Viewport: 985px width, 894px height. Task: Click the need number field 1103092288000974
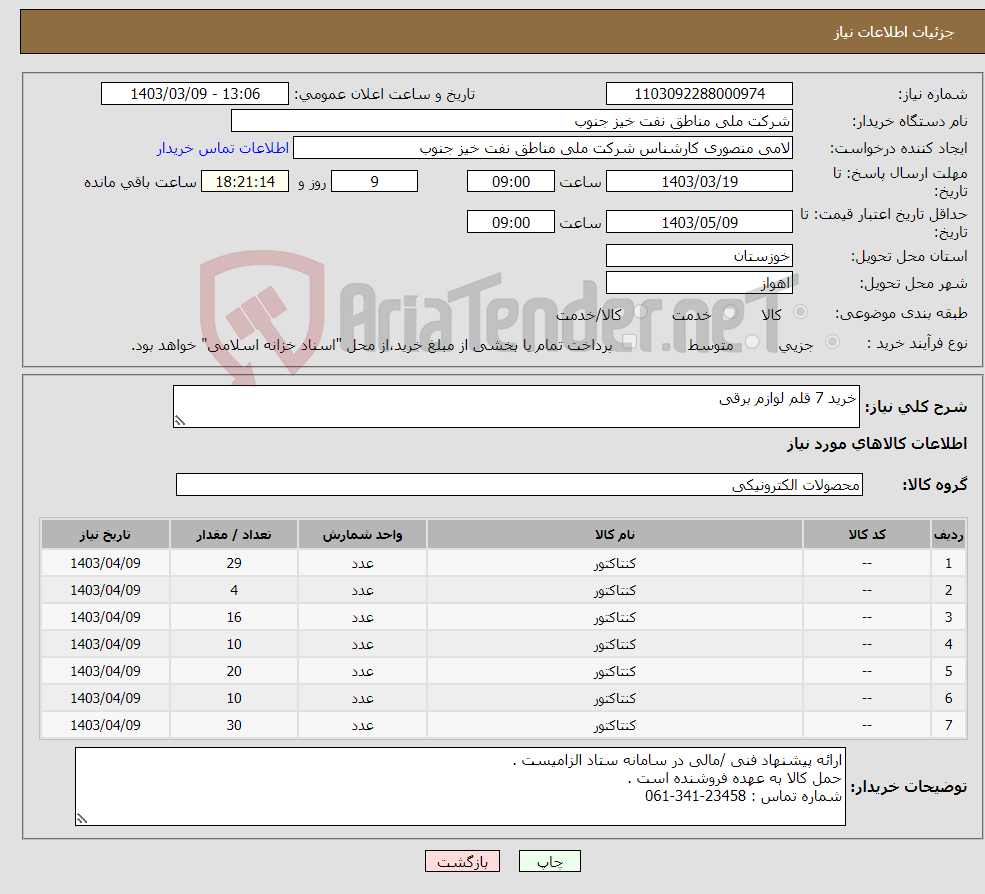pos(699,94)
